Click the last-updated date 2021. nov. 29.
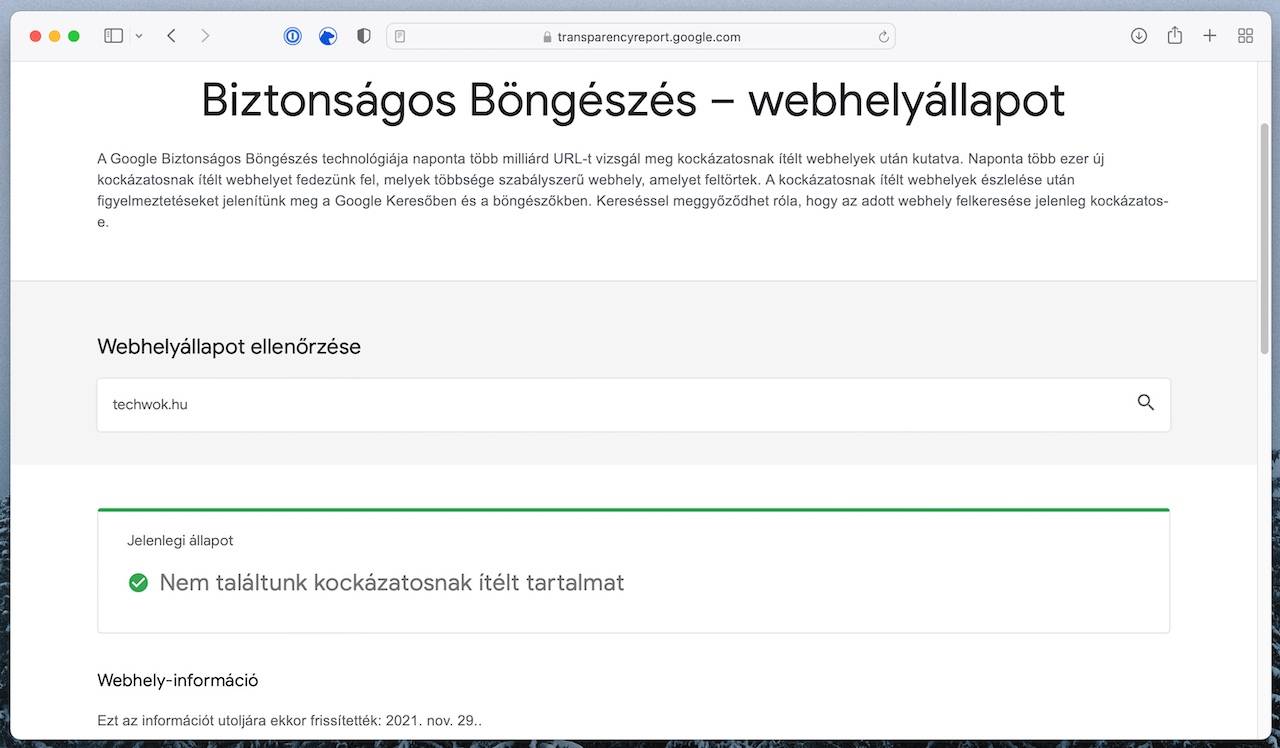This screenshot has width=1280, height=748. (x=431, y=720)
